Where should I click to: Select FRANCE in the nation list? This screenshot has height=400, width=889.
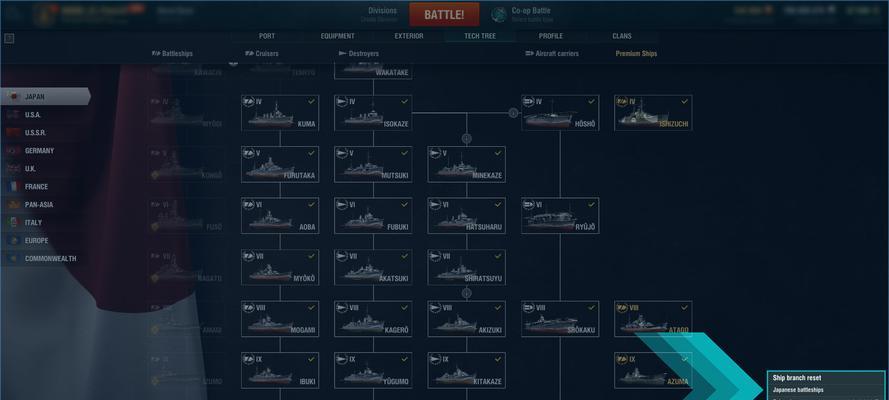coord(45,186)
